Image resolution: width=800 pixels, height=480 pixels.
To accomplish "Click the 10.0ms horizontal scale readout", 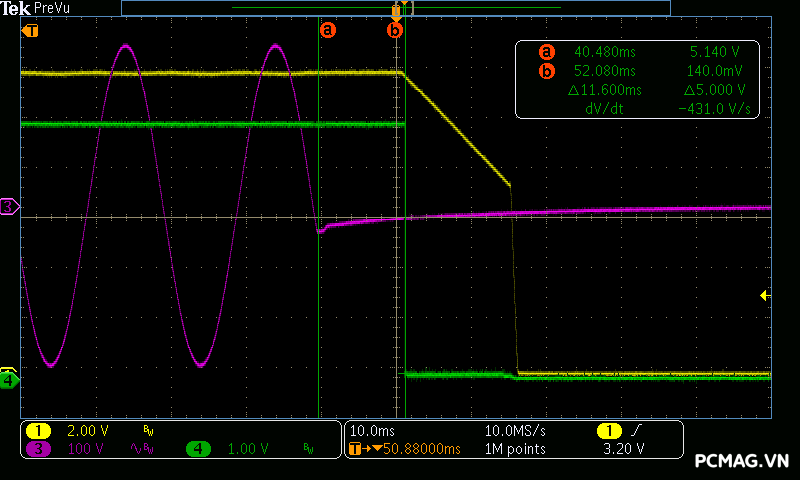I will point(373,430).
